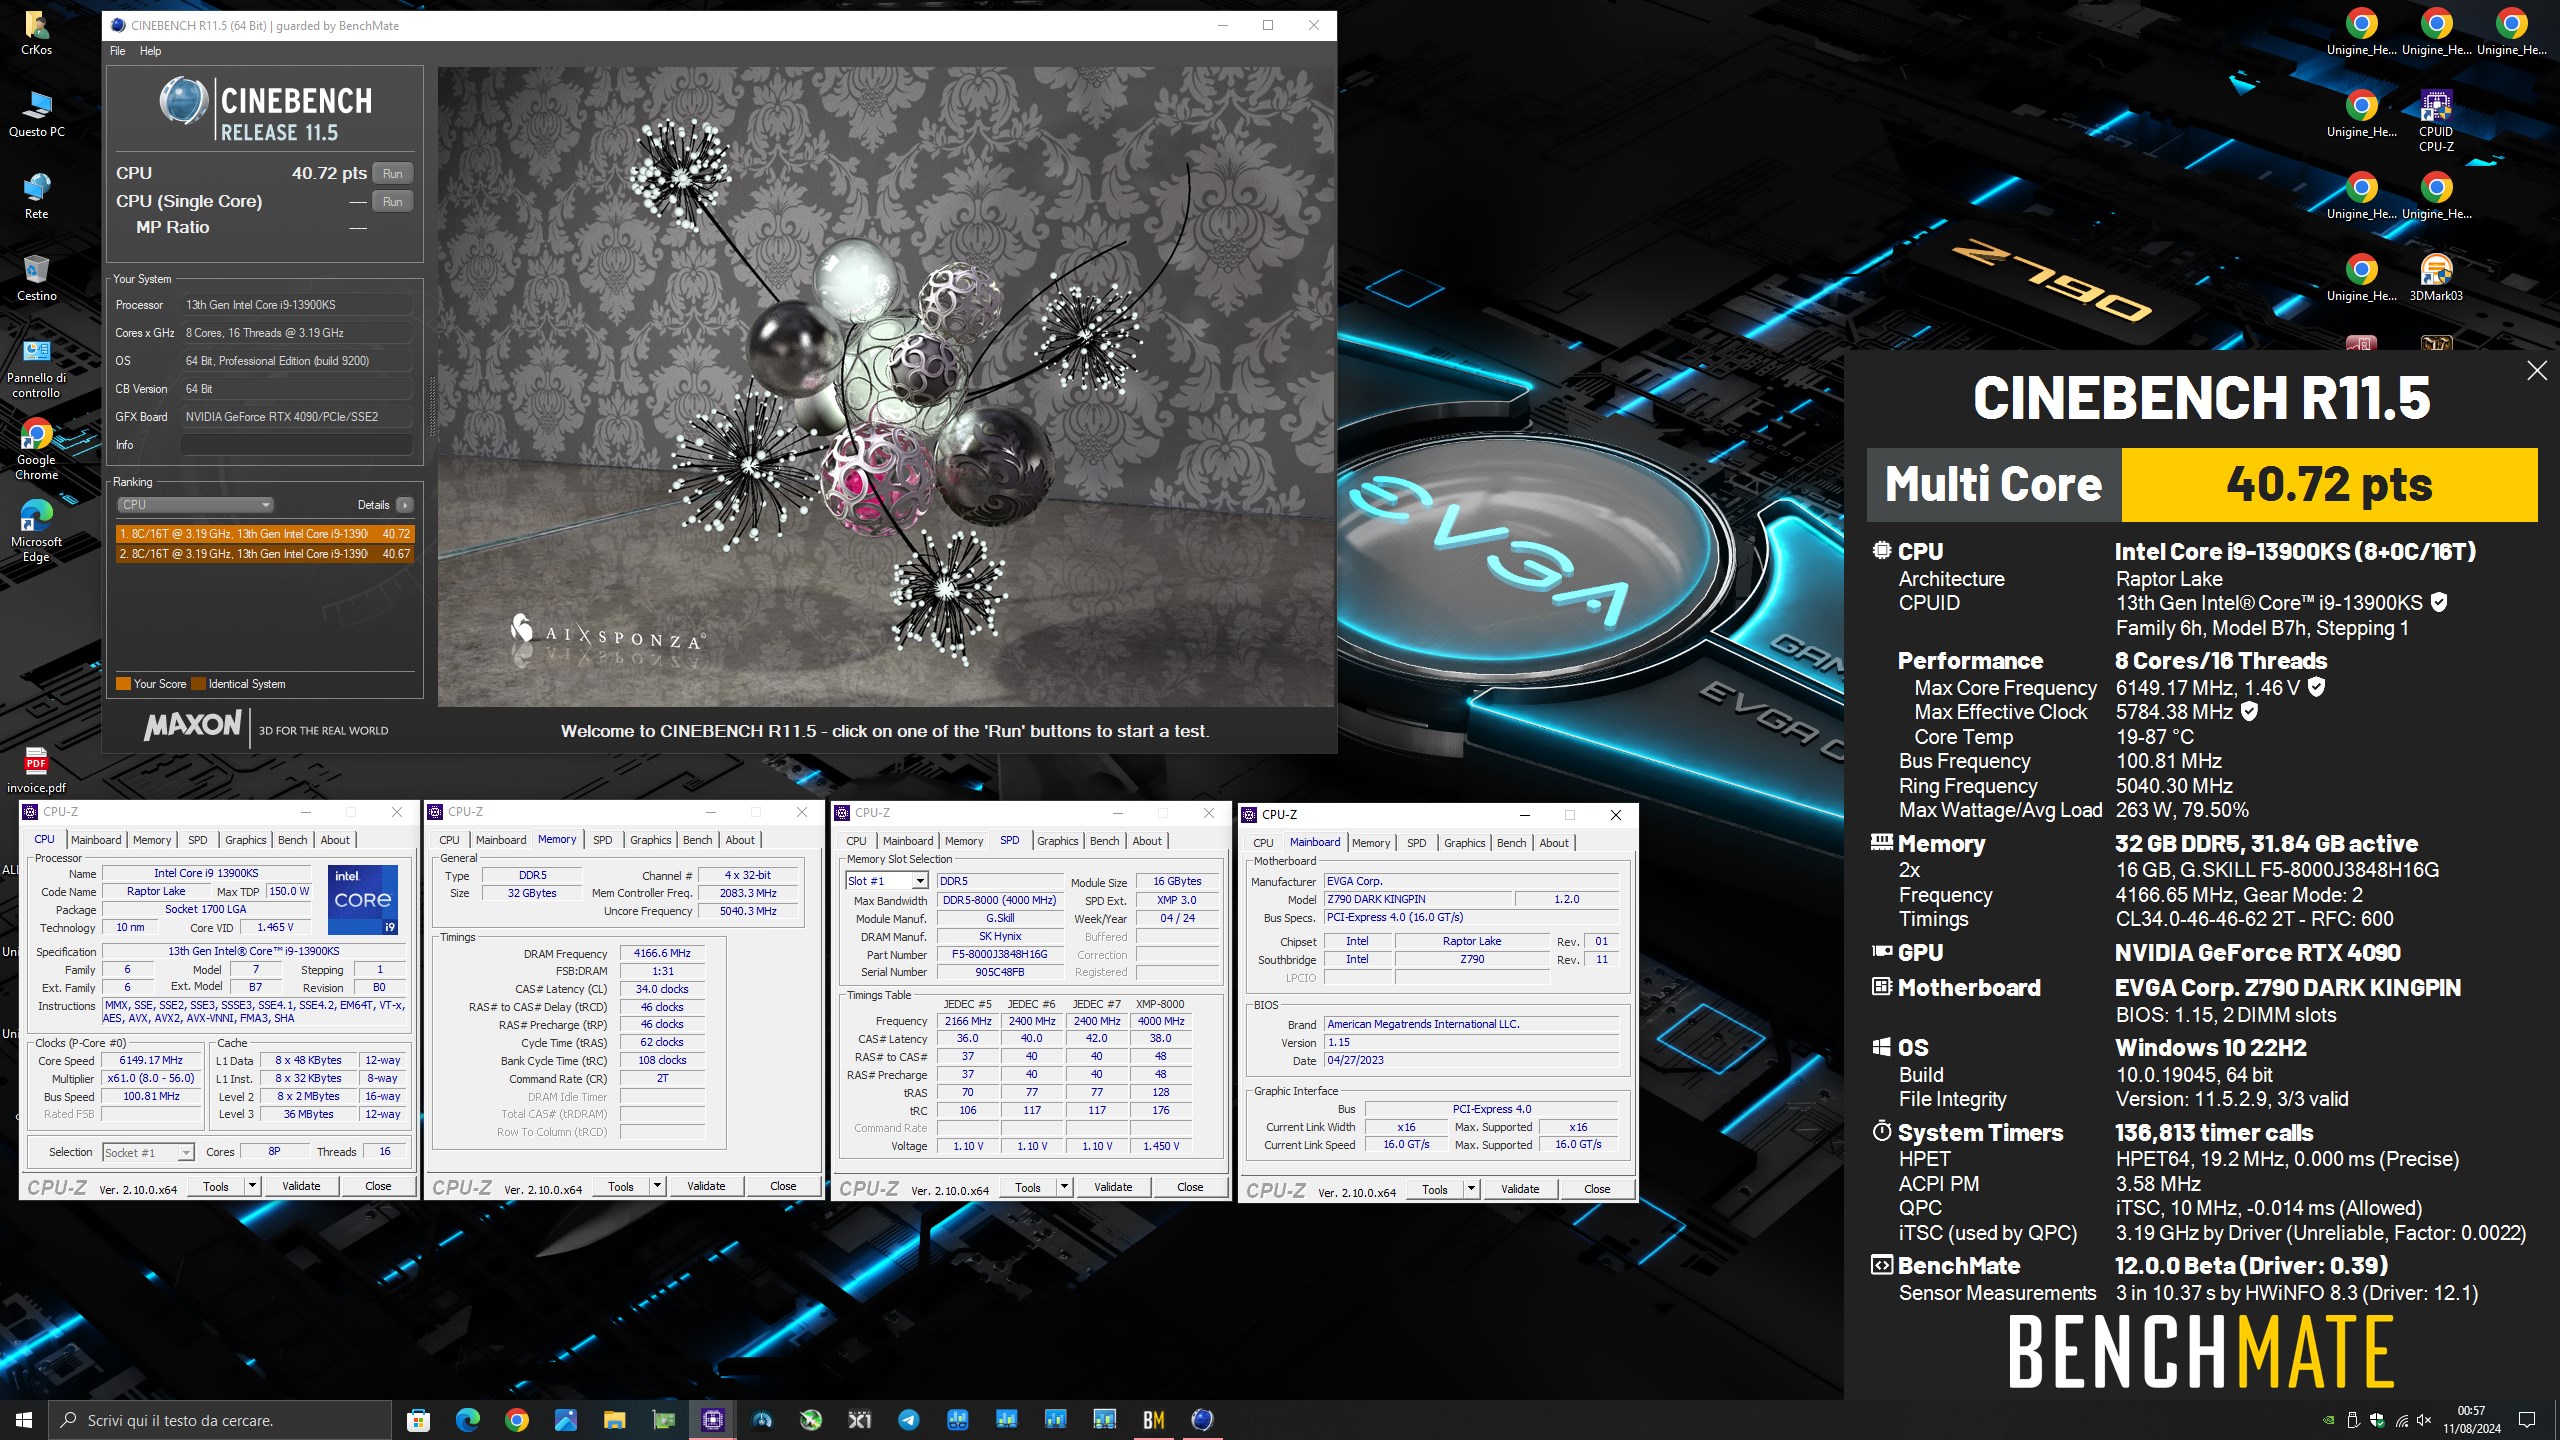This screenshot has height=1440, width=2560.
Task: Click the muted volume tray icon
Action: (2424, 1420)
